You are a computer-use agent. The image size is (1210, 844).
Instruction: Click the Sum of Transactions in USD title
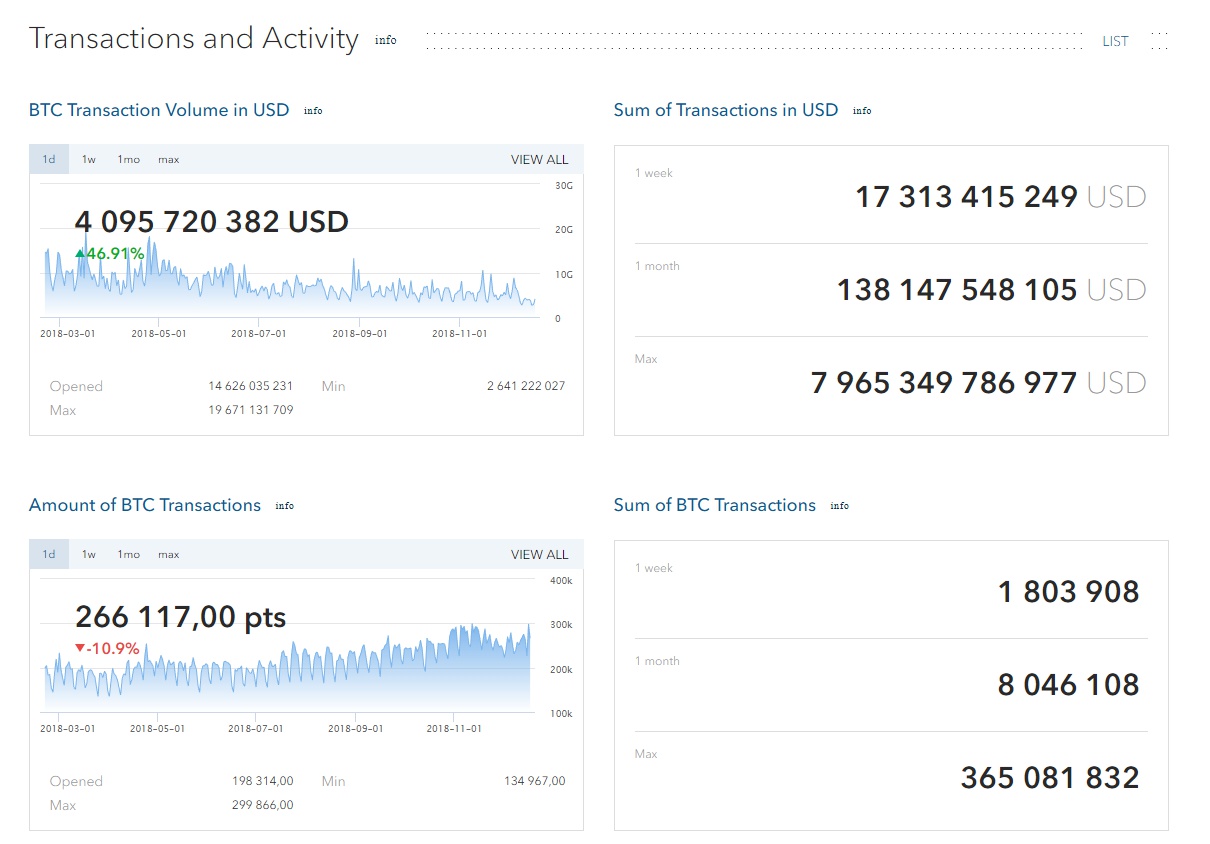pos(725,110)
